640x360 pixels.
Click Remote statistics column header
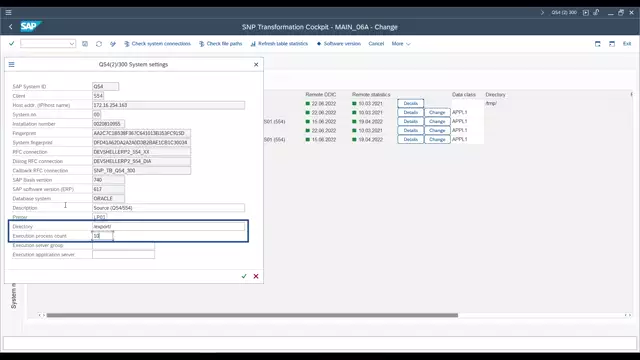pyautogui.click(x=371, y=95)
